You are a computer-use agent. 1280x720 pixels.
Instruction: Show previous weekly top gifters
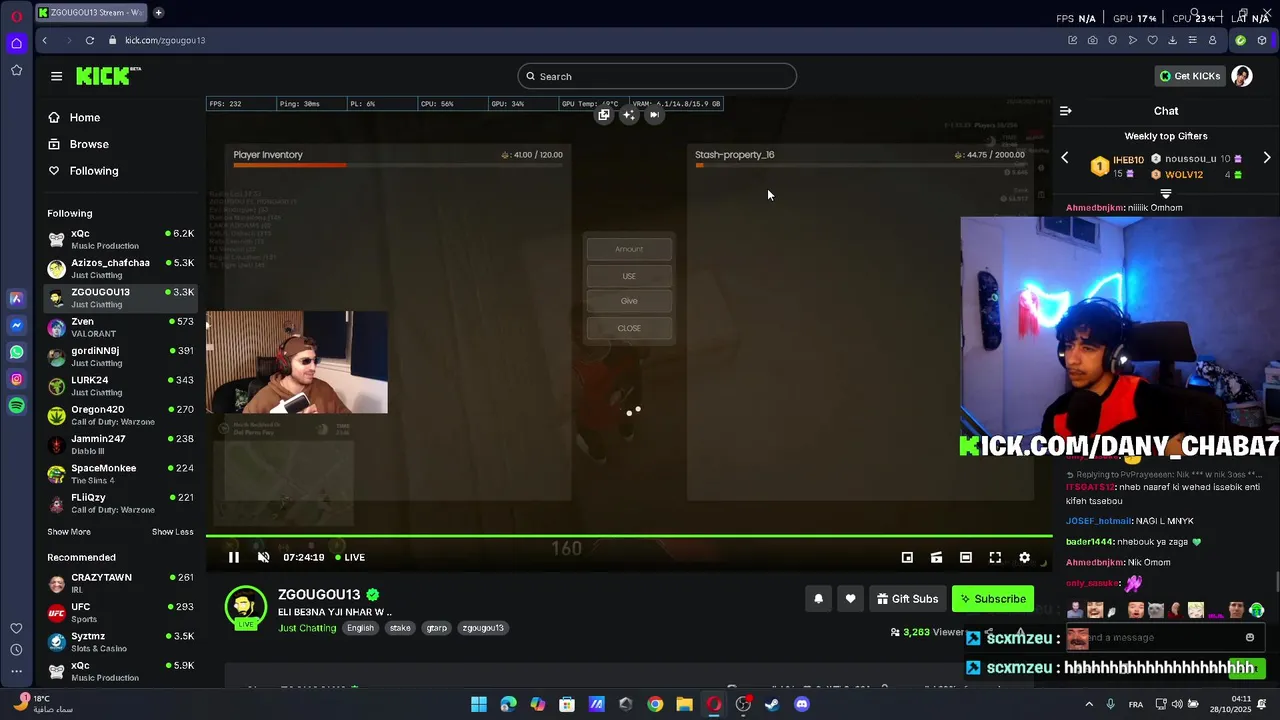pos(1065,158)
